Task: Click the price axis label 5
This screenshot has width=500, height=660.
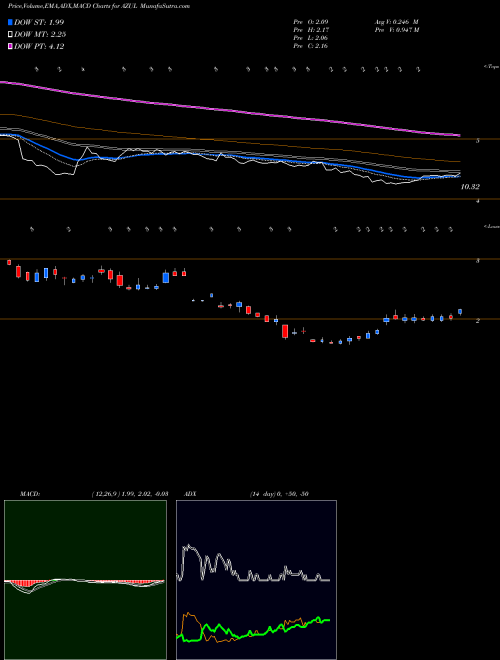Action: click(478, 141)
